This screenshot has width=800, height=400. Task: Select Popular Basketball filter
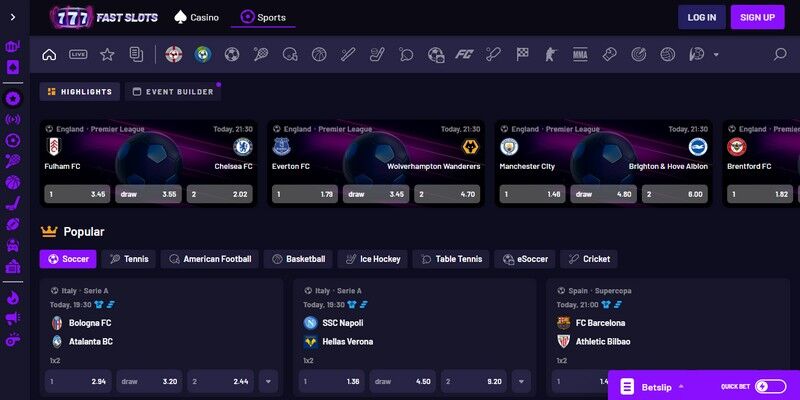(298, 259)
